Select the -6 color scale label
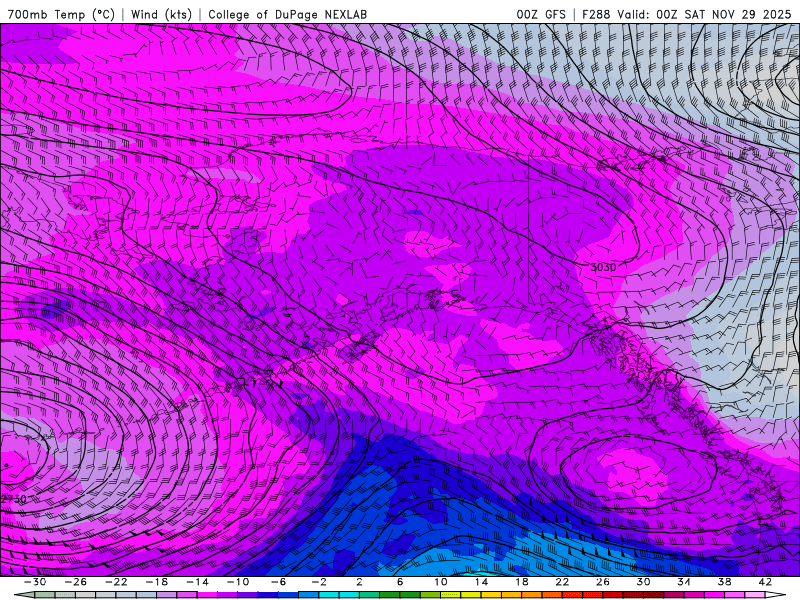 tap(278, 582)
